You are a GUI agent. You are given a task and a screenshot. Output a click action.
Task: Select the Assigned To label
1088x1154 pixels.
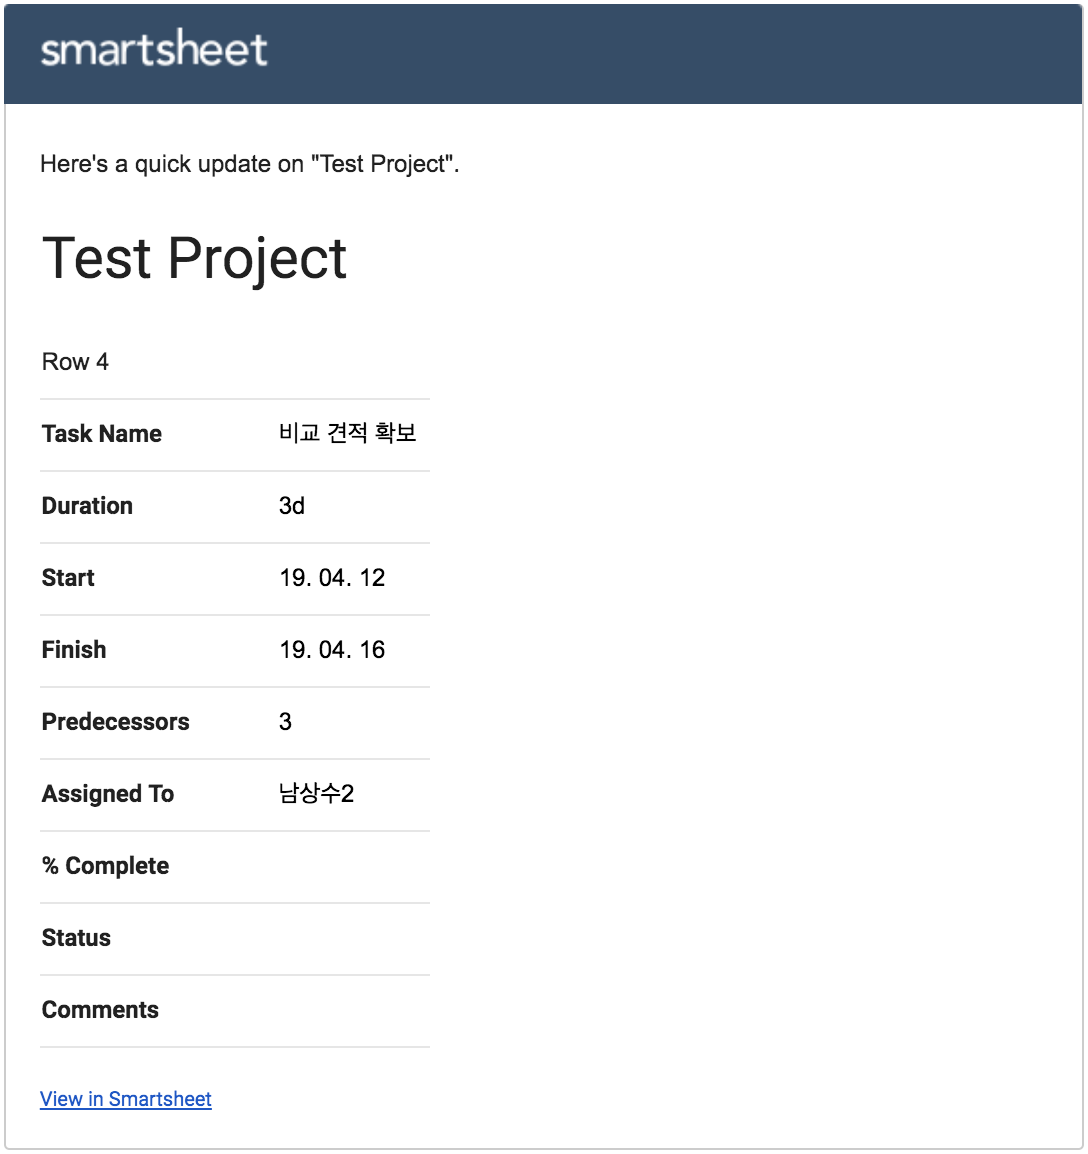(x=107, y=794)
